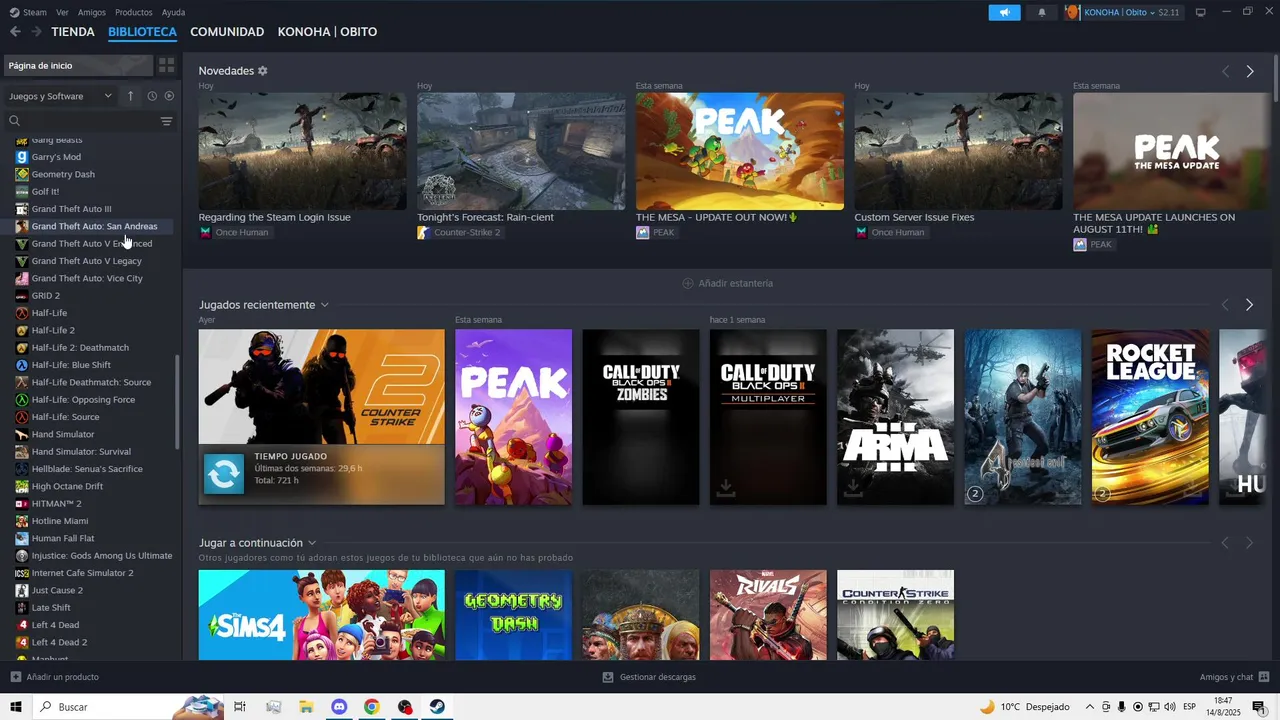The height and width of the screenshot is (720, 1280).
Task: Expand the Jugados recientemente shelf dropdown
Action: 324,305
